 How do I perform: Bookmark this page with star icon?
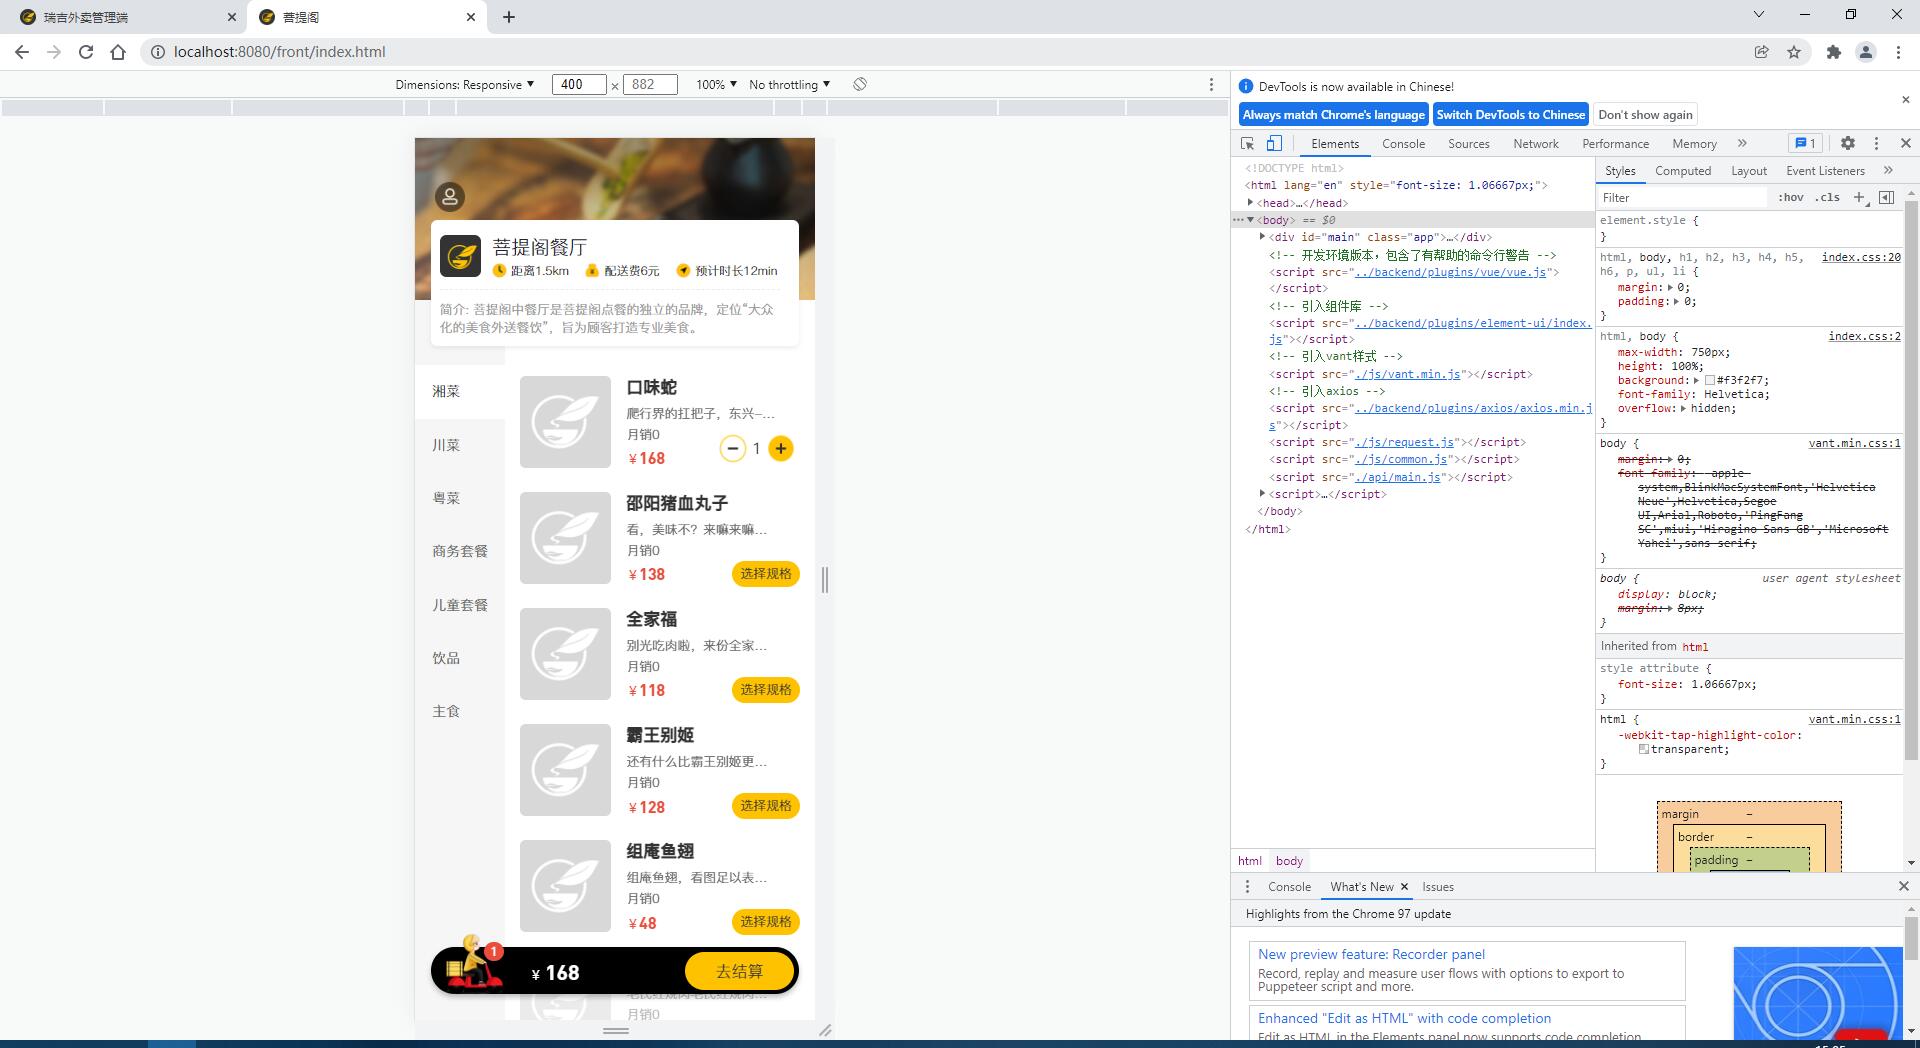1794,52
